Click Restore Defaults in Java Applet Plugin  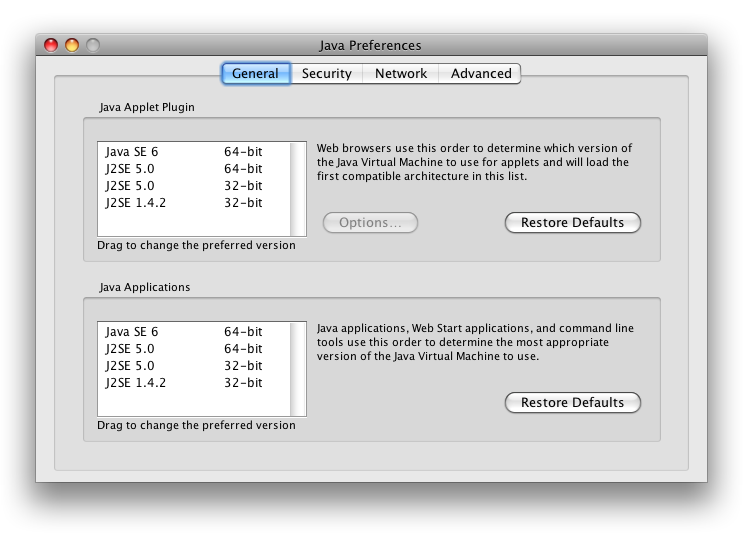[x=572, y=223]
